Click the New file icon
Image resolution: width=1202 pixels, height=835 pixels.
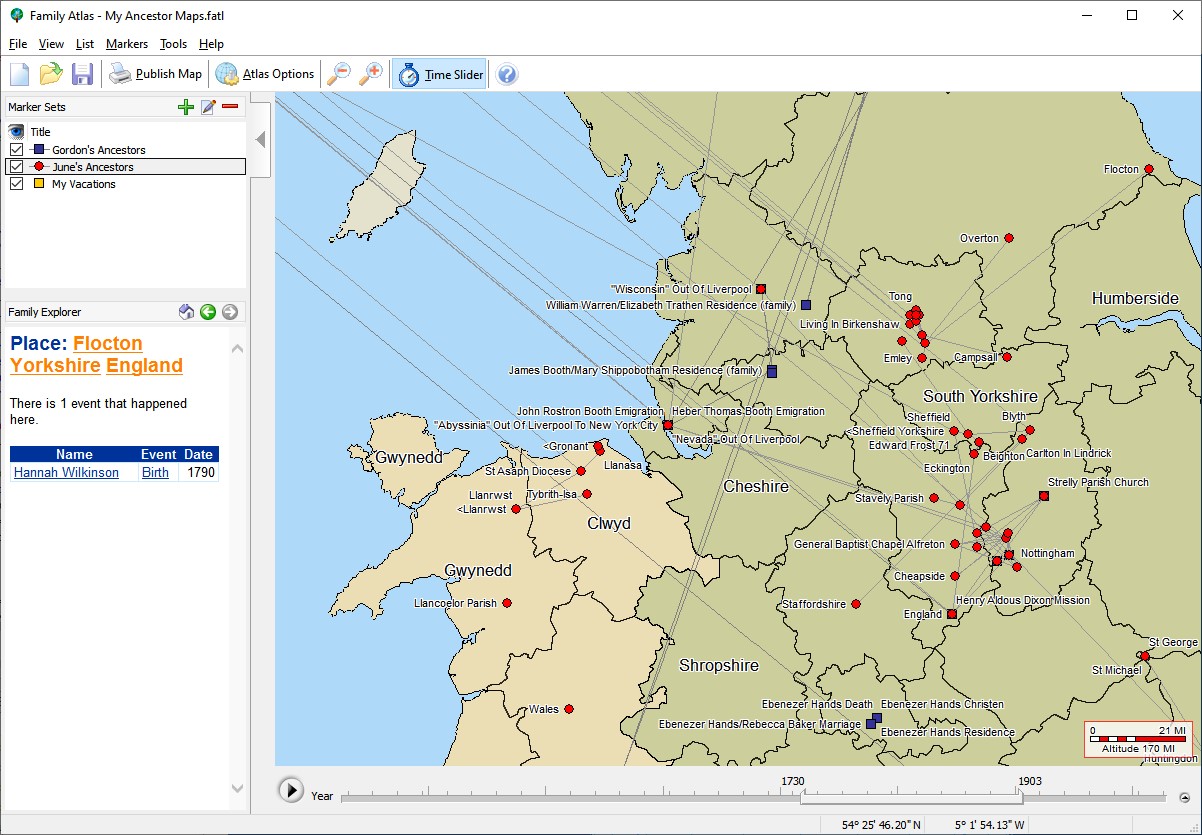coord(20,74)
